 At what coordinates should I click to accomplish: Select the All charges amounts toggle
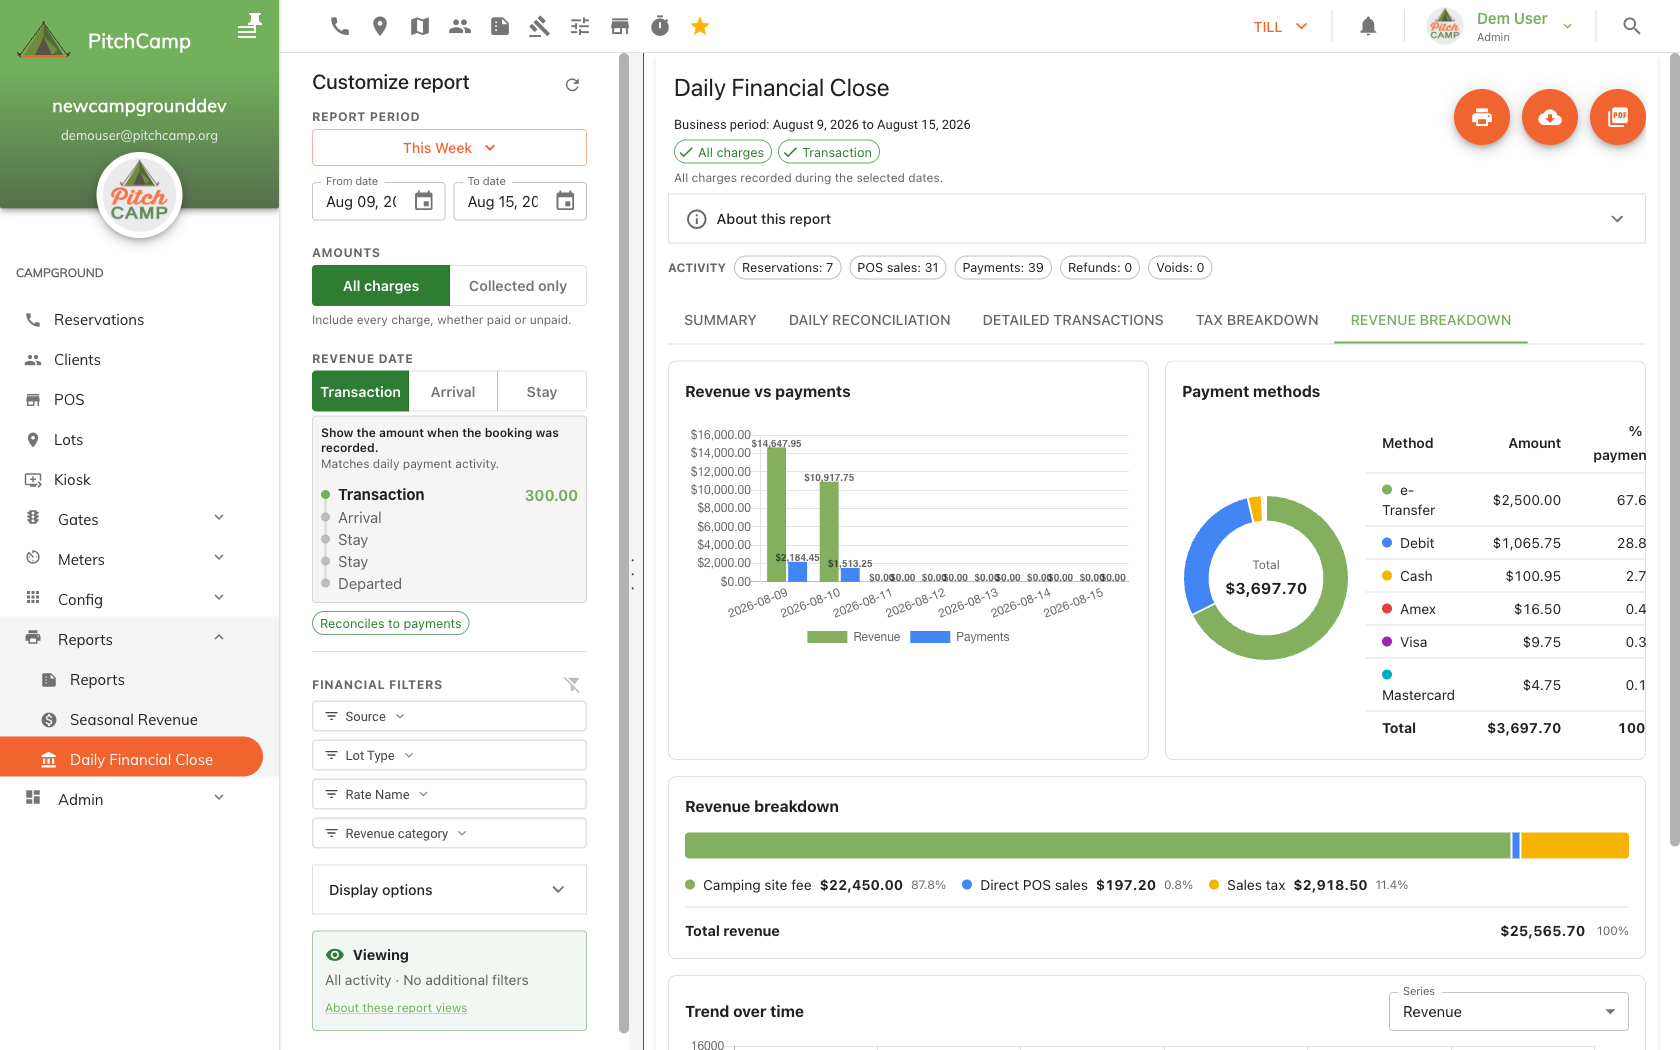(x=381, y=286)
